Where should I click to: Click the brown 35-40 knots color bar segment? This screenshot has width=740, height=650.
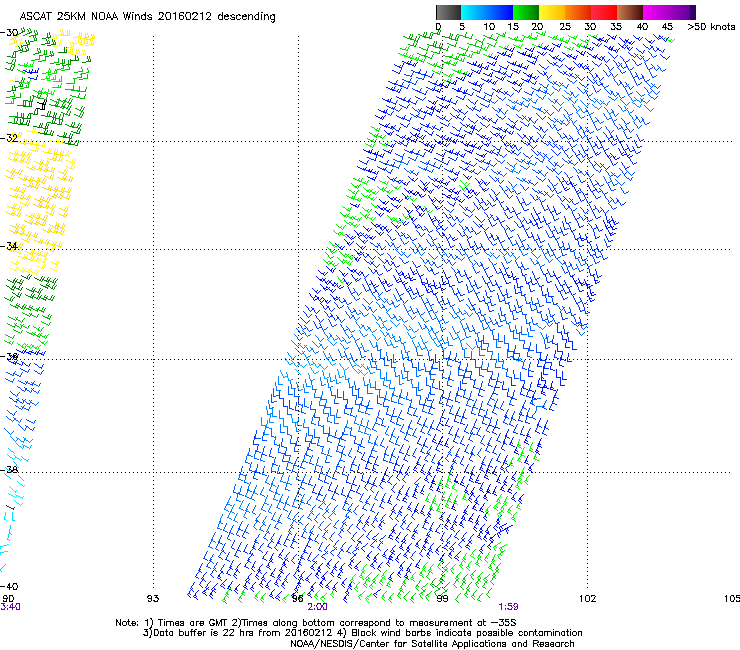point(630,12)
